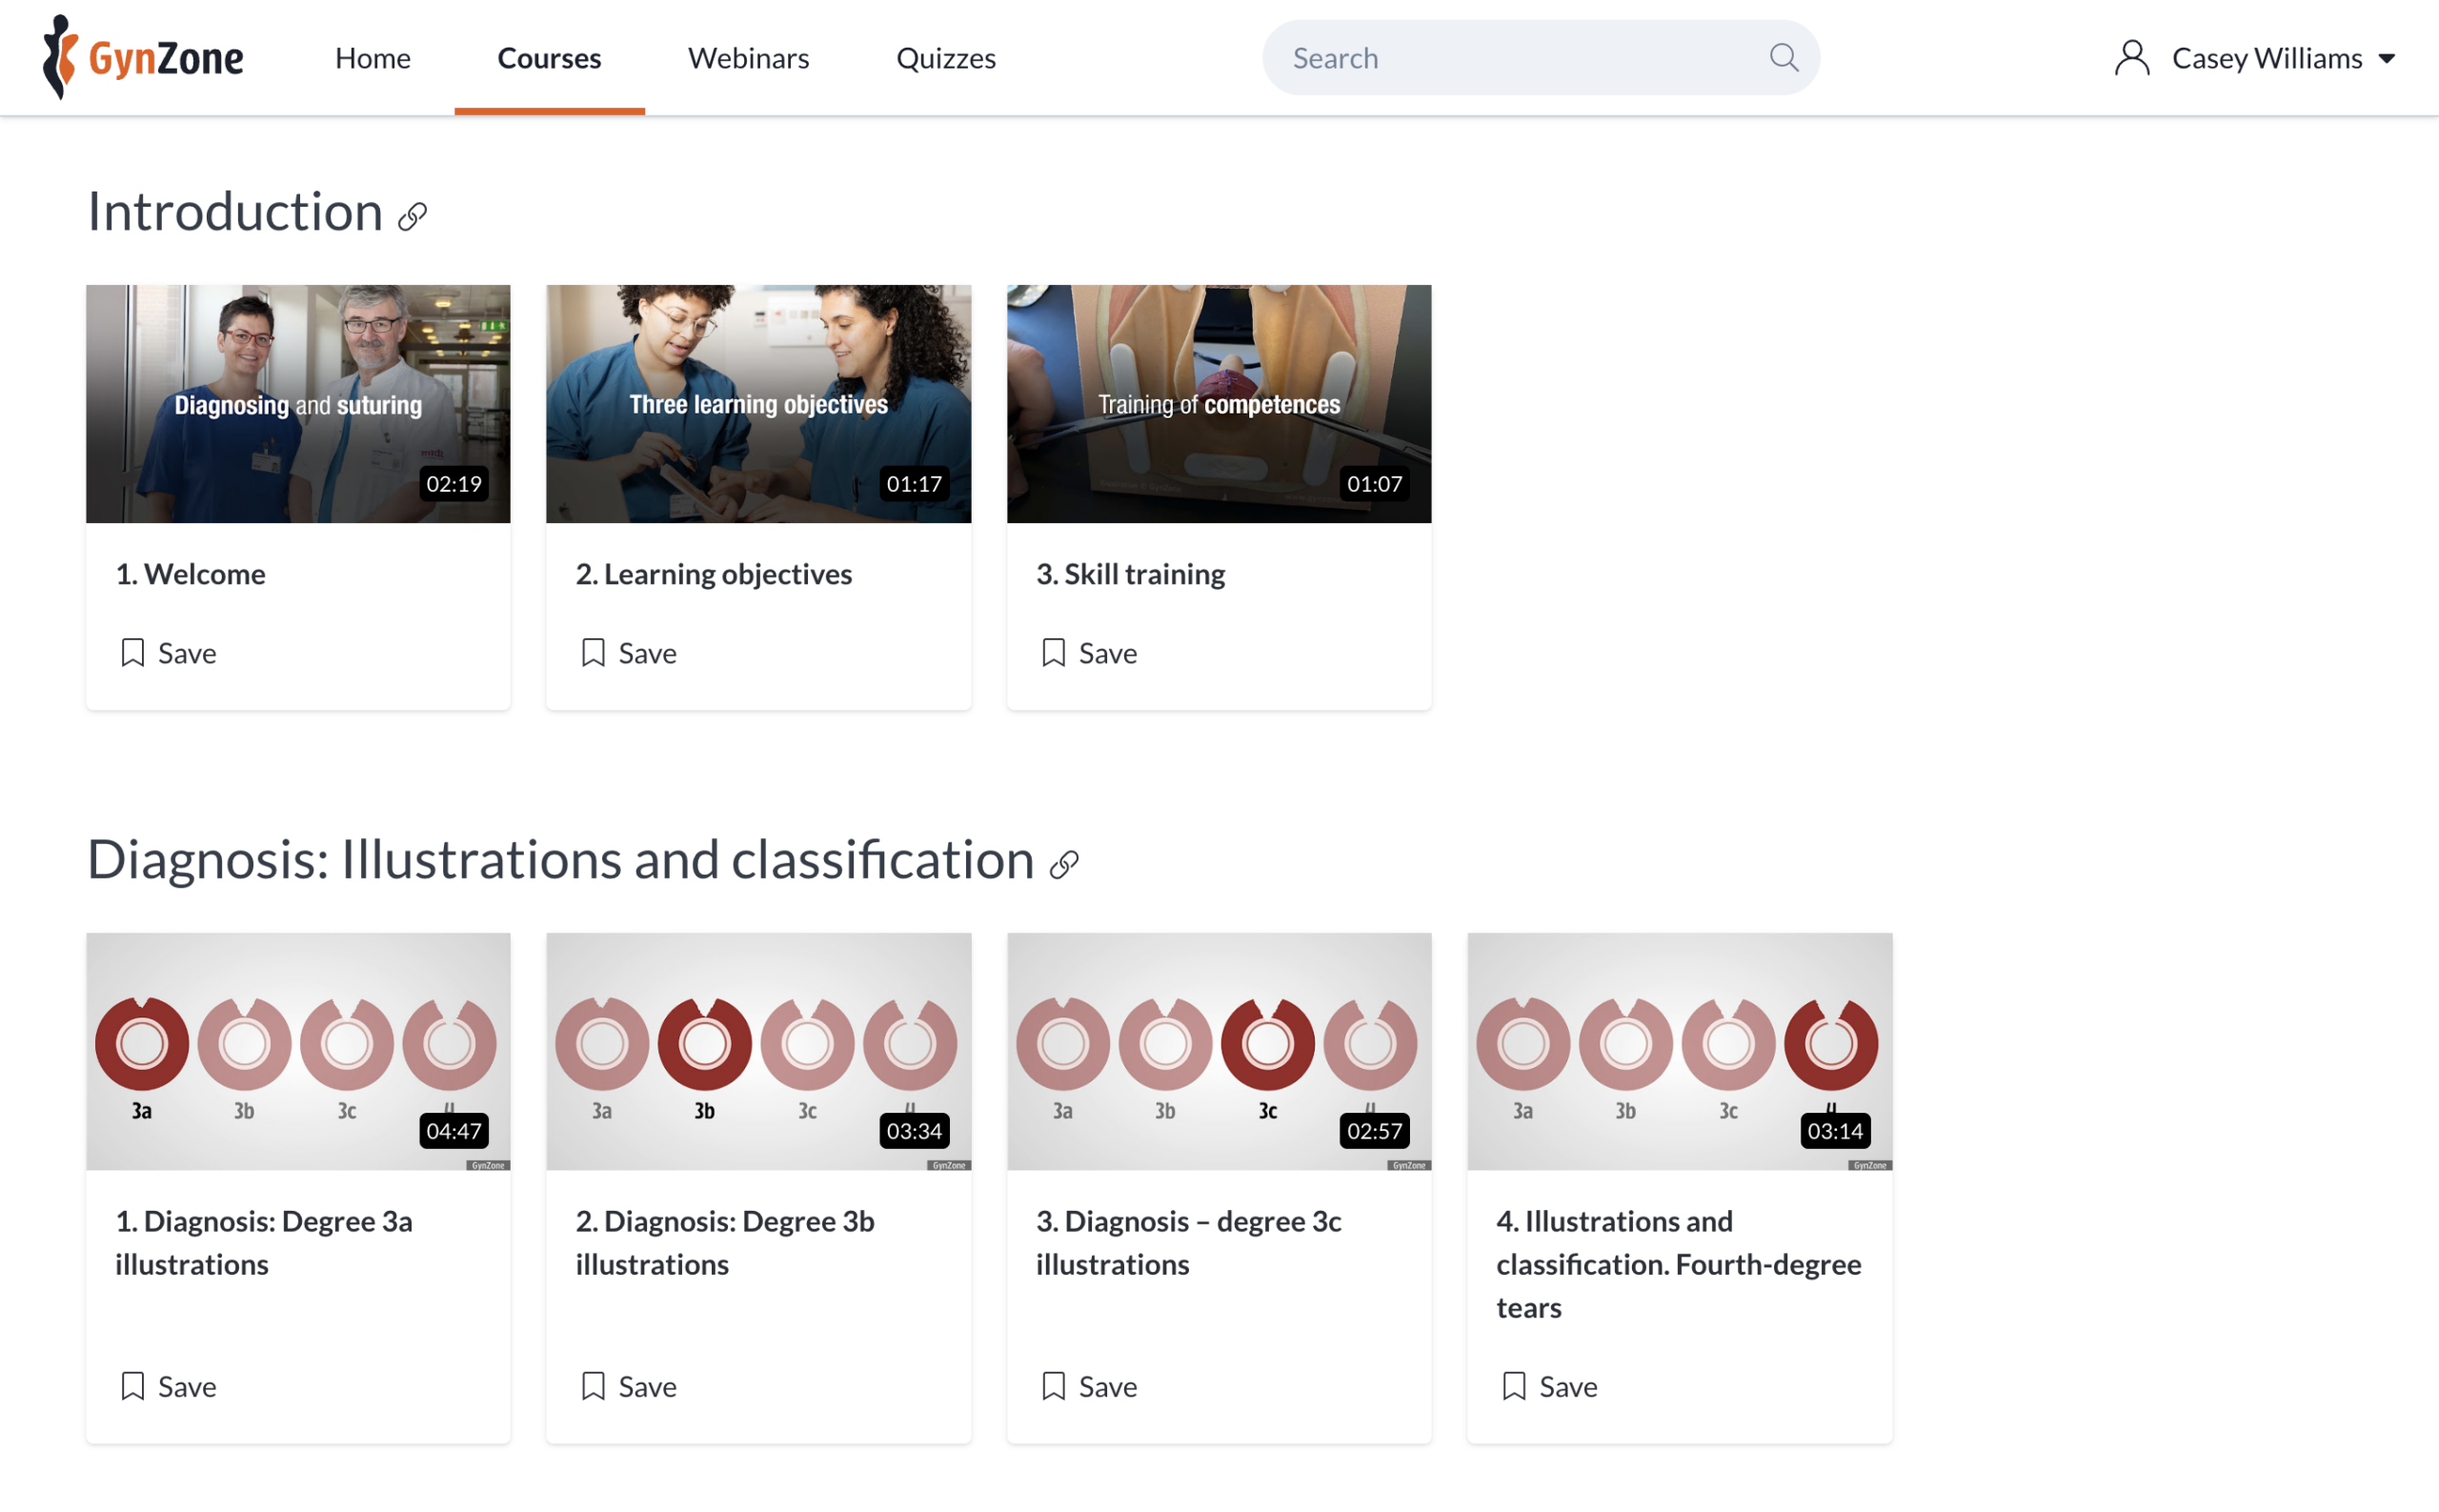This screenshot has width=2439, height=1512.
Task: Copy link icon beside Introduction heading
Action: coord(412,216)
